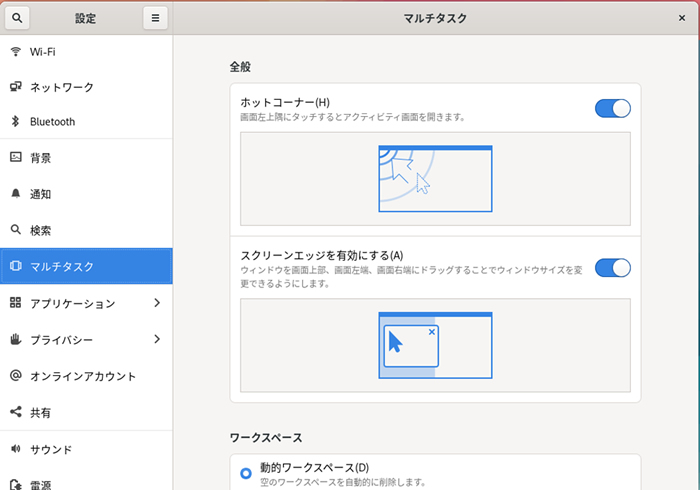Open the 検索 settings panel
Image resolution: width=700 pixels, height=490 pixels.
(40, 230)
